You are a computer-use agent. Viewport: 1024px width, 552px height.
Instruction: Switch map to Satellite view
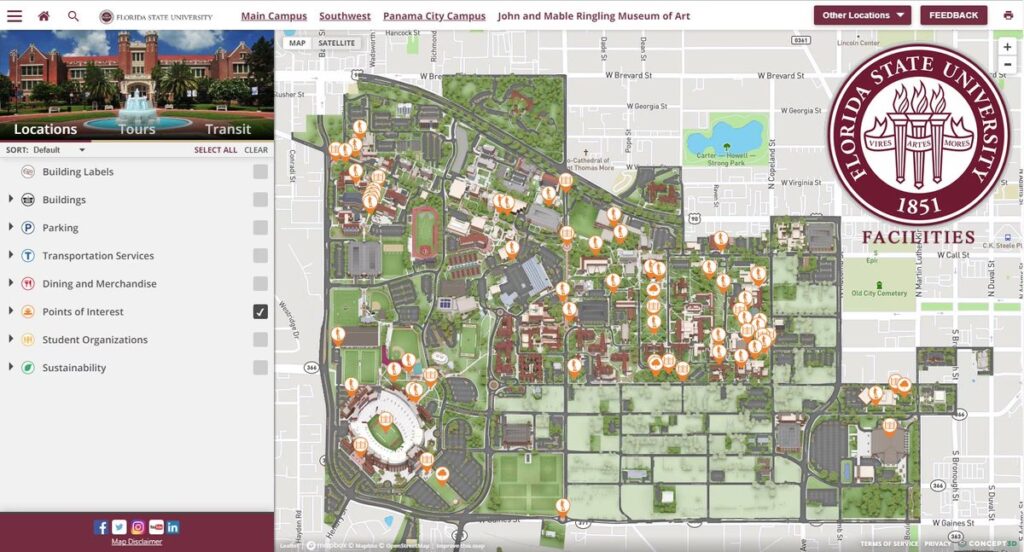336,43
